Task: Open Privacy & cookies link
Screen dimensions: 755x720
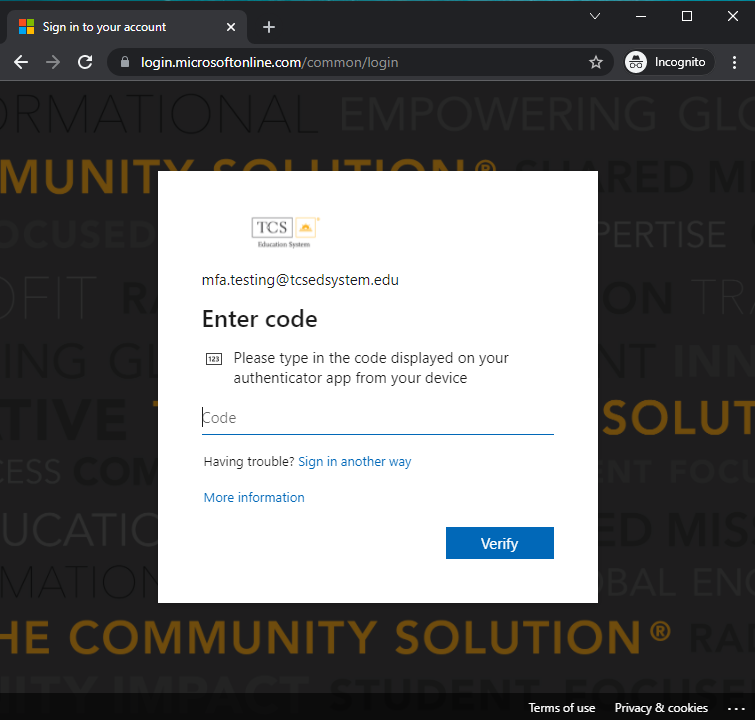Action: (661, 708)
